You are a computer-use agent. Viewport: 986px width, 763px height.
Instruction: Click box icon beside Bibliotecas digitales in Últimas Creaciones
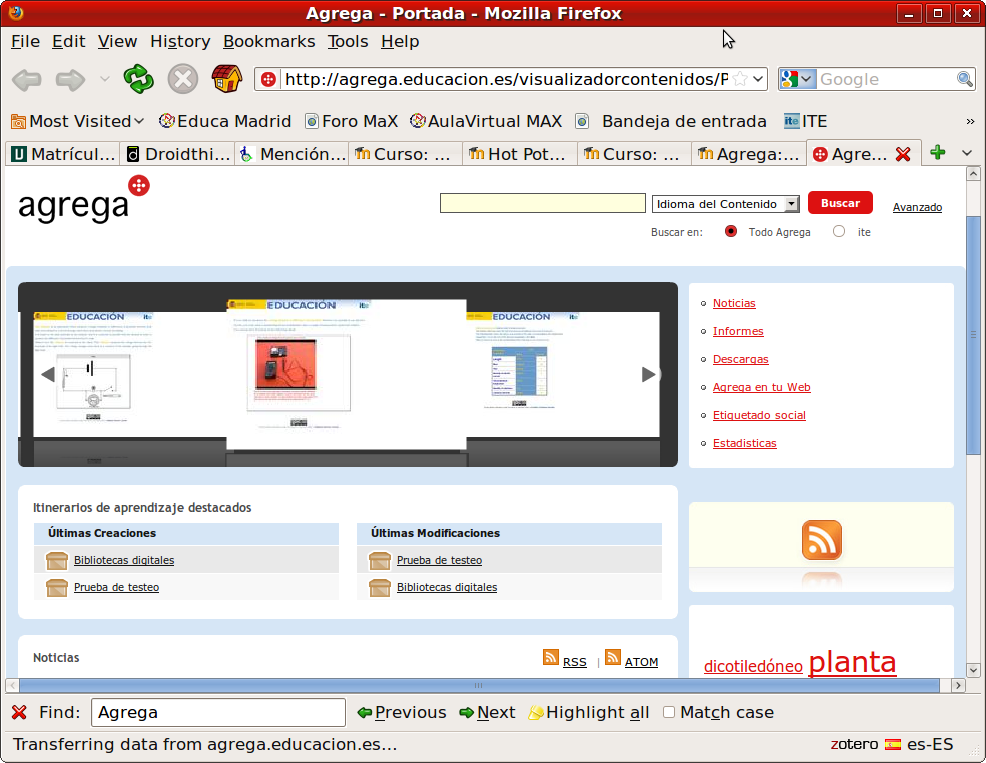click(57, 560)
